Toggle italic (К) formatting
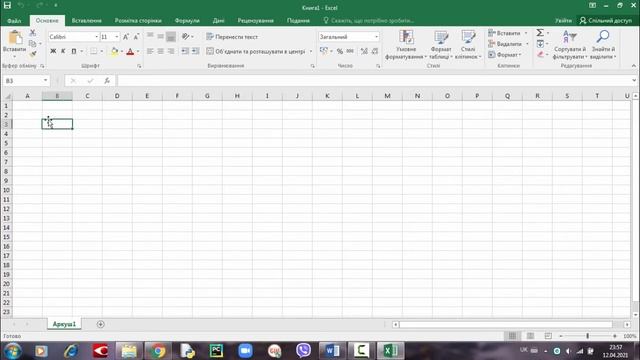This screenshot has height=360, width=640. pos(63,51)
